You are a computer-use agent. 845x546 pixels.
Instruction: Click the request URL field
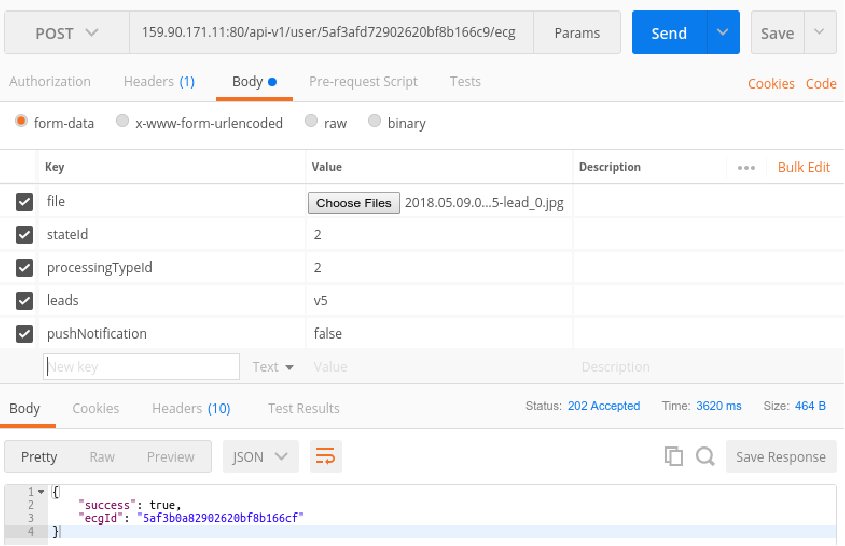coord(331,33)
